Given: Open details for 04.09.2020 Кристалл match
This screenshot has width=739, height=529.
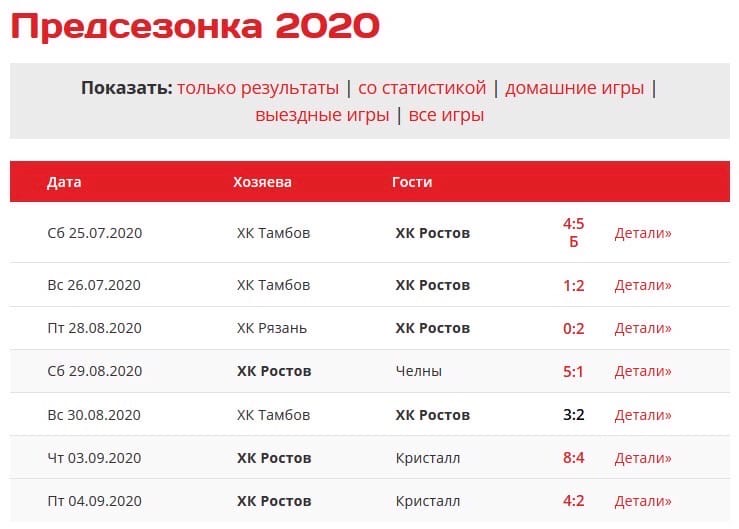Looking at the screenshot, I should [x=643, y=501].
